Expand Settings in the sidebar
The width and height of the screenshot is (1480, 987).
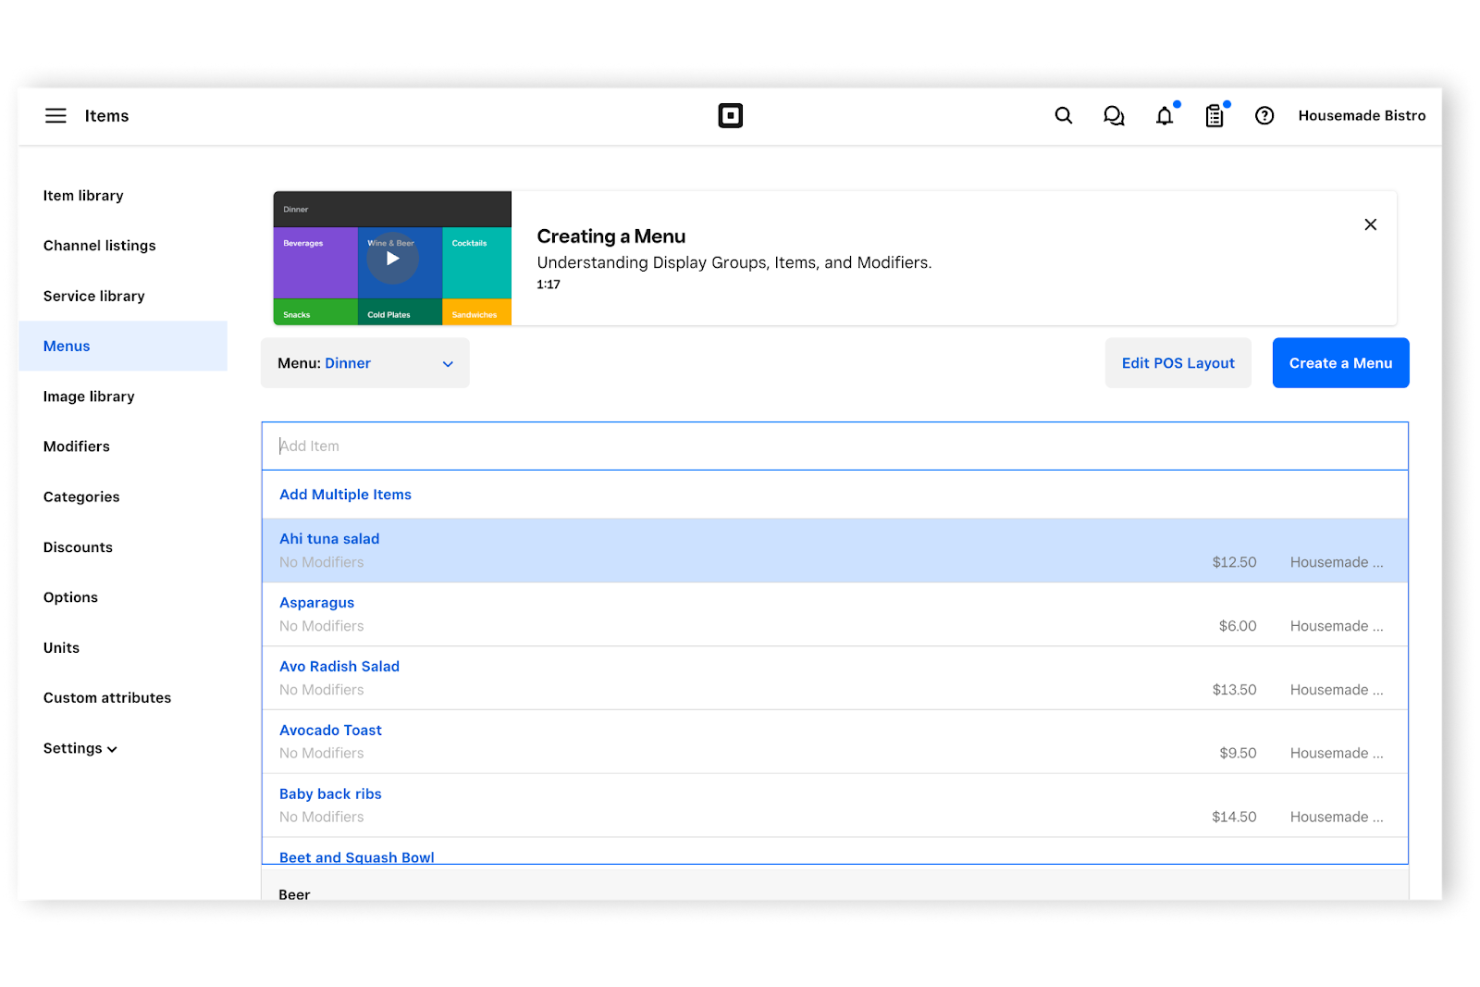(80, 748)
